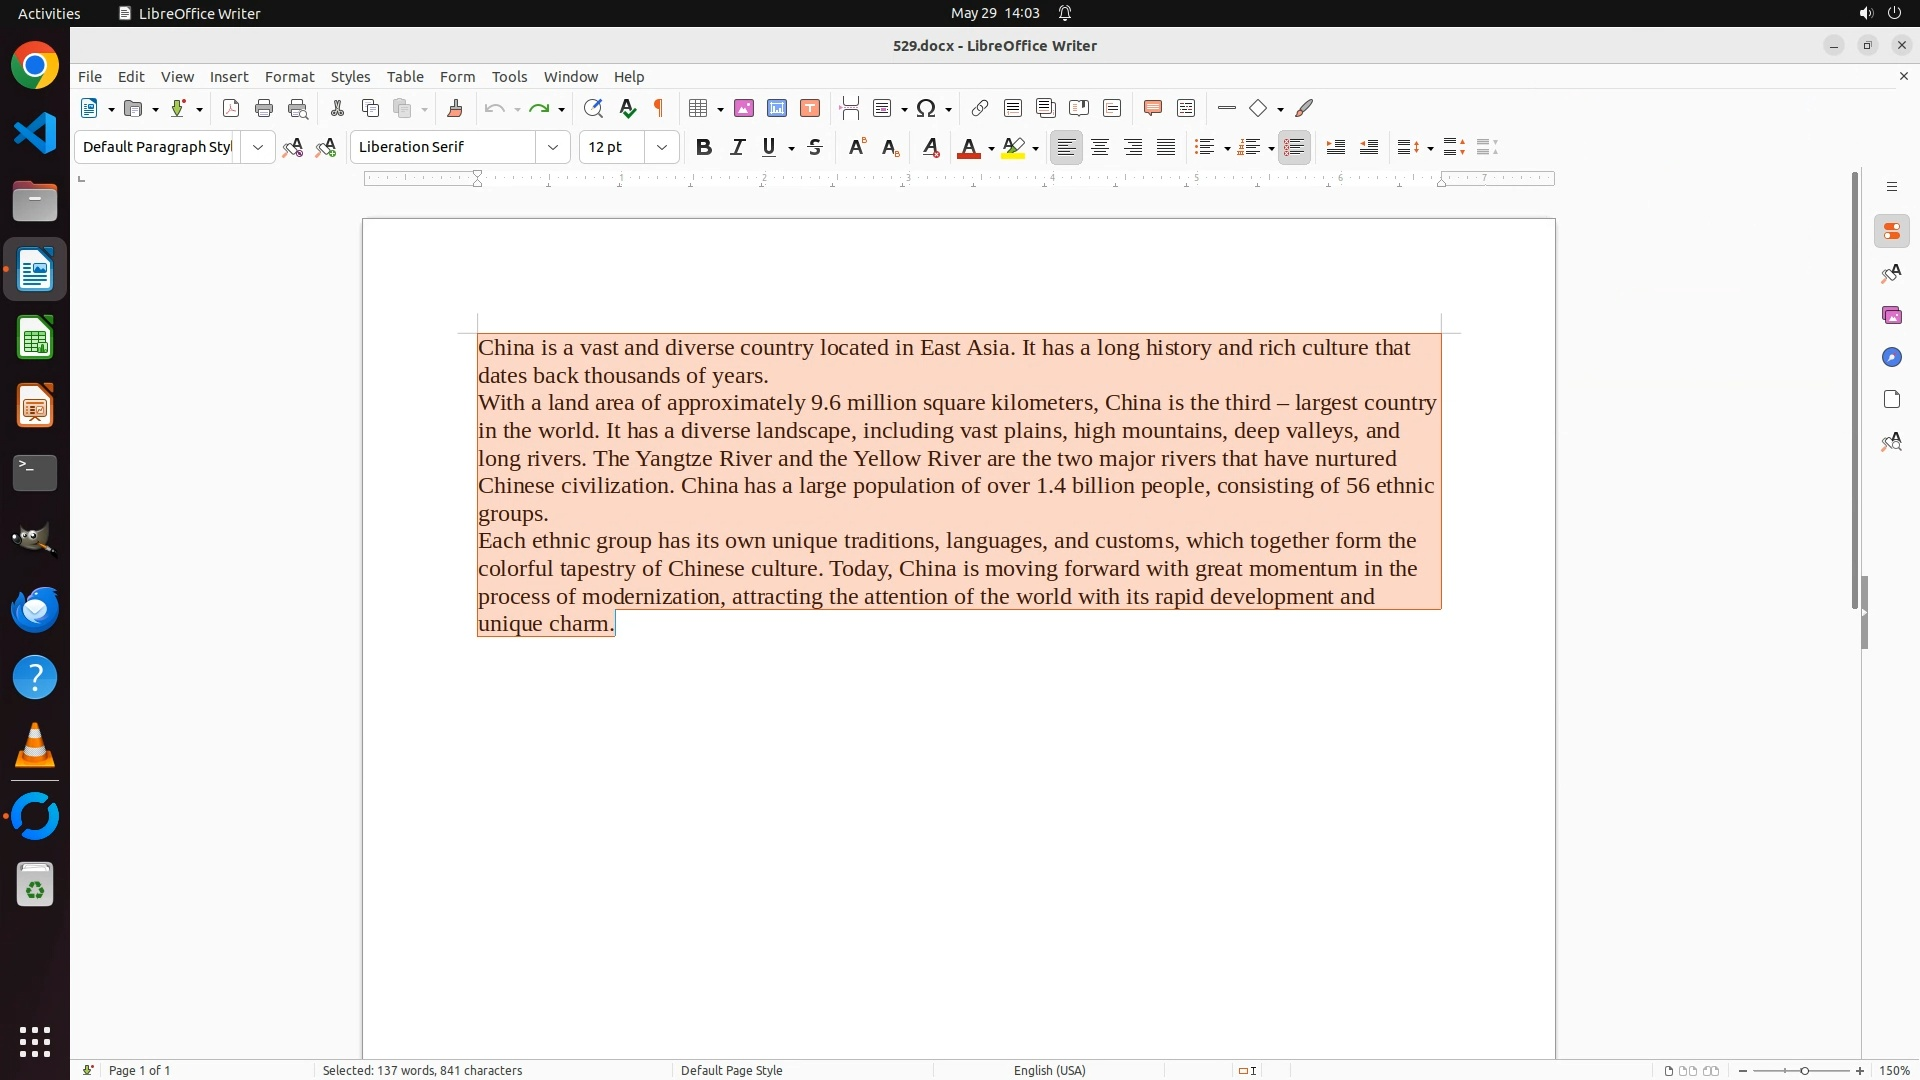
Task: Open the Navigator compass icon in sidebar
Action: pyautogui.click(x=1891, y=358)
